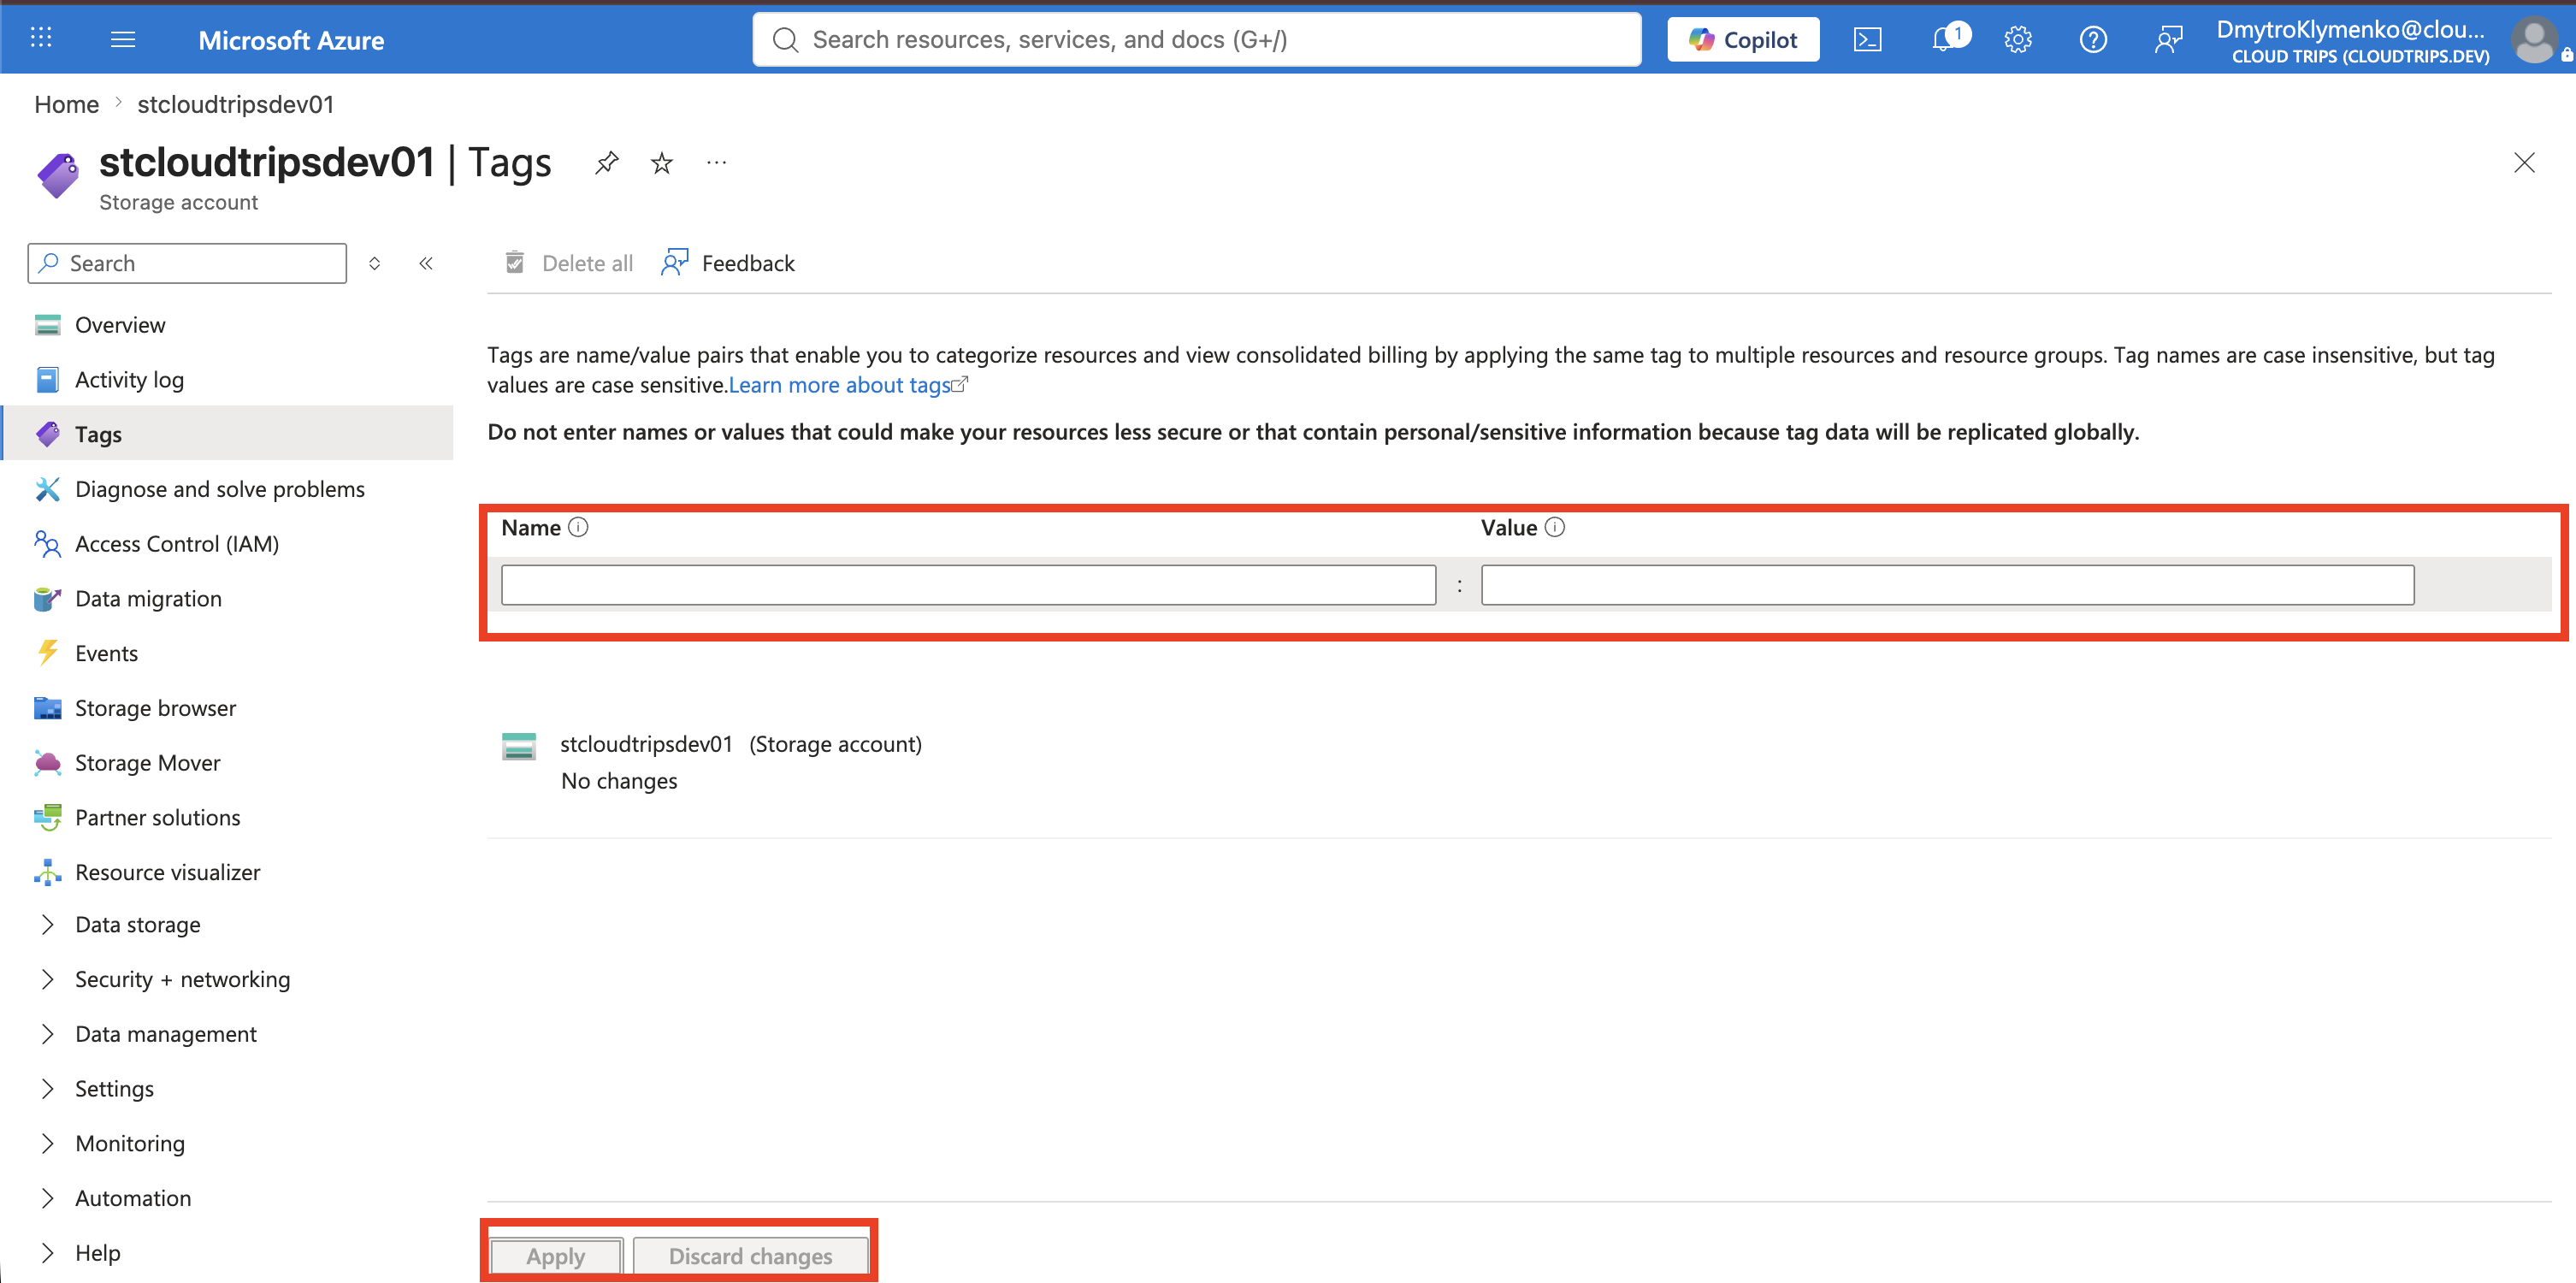
Task: Focus the sidebar Search box
Action: 187,263
